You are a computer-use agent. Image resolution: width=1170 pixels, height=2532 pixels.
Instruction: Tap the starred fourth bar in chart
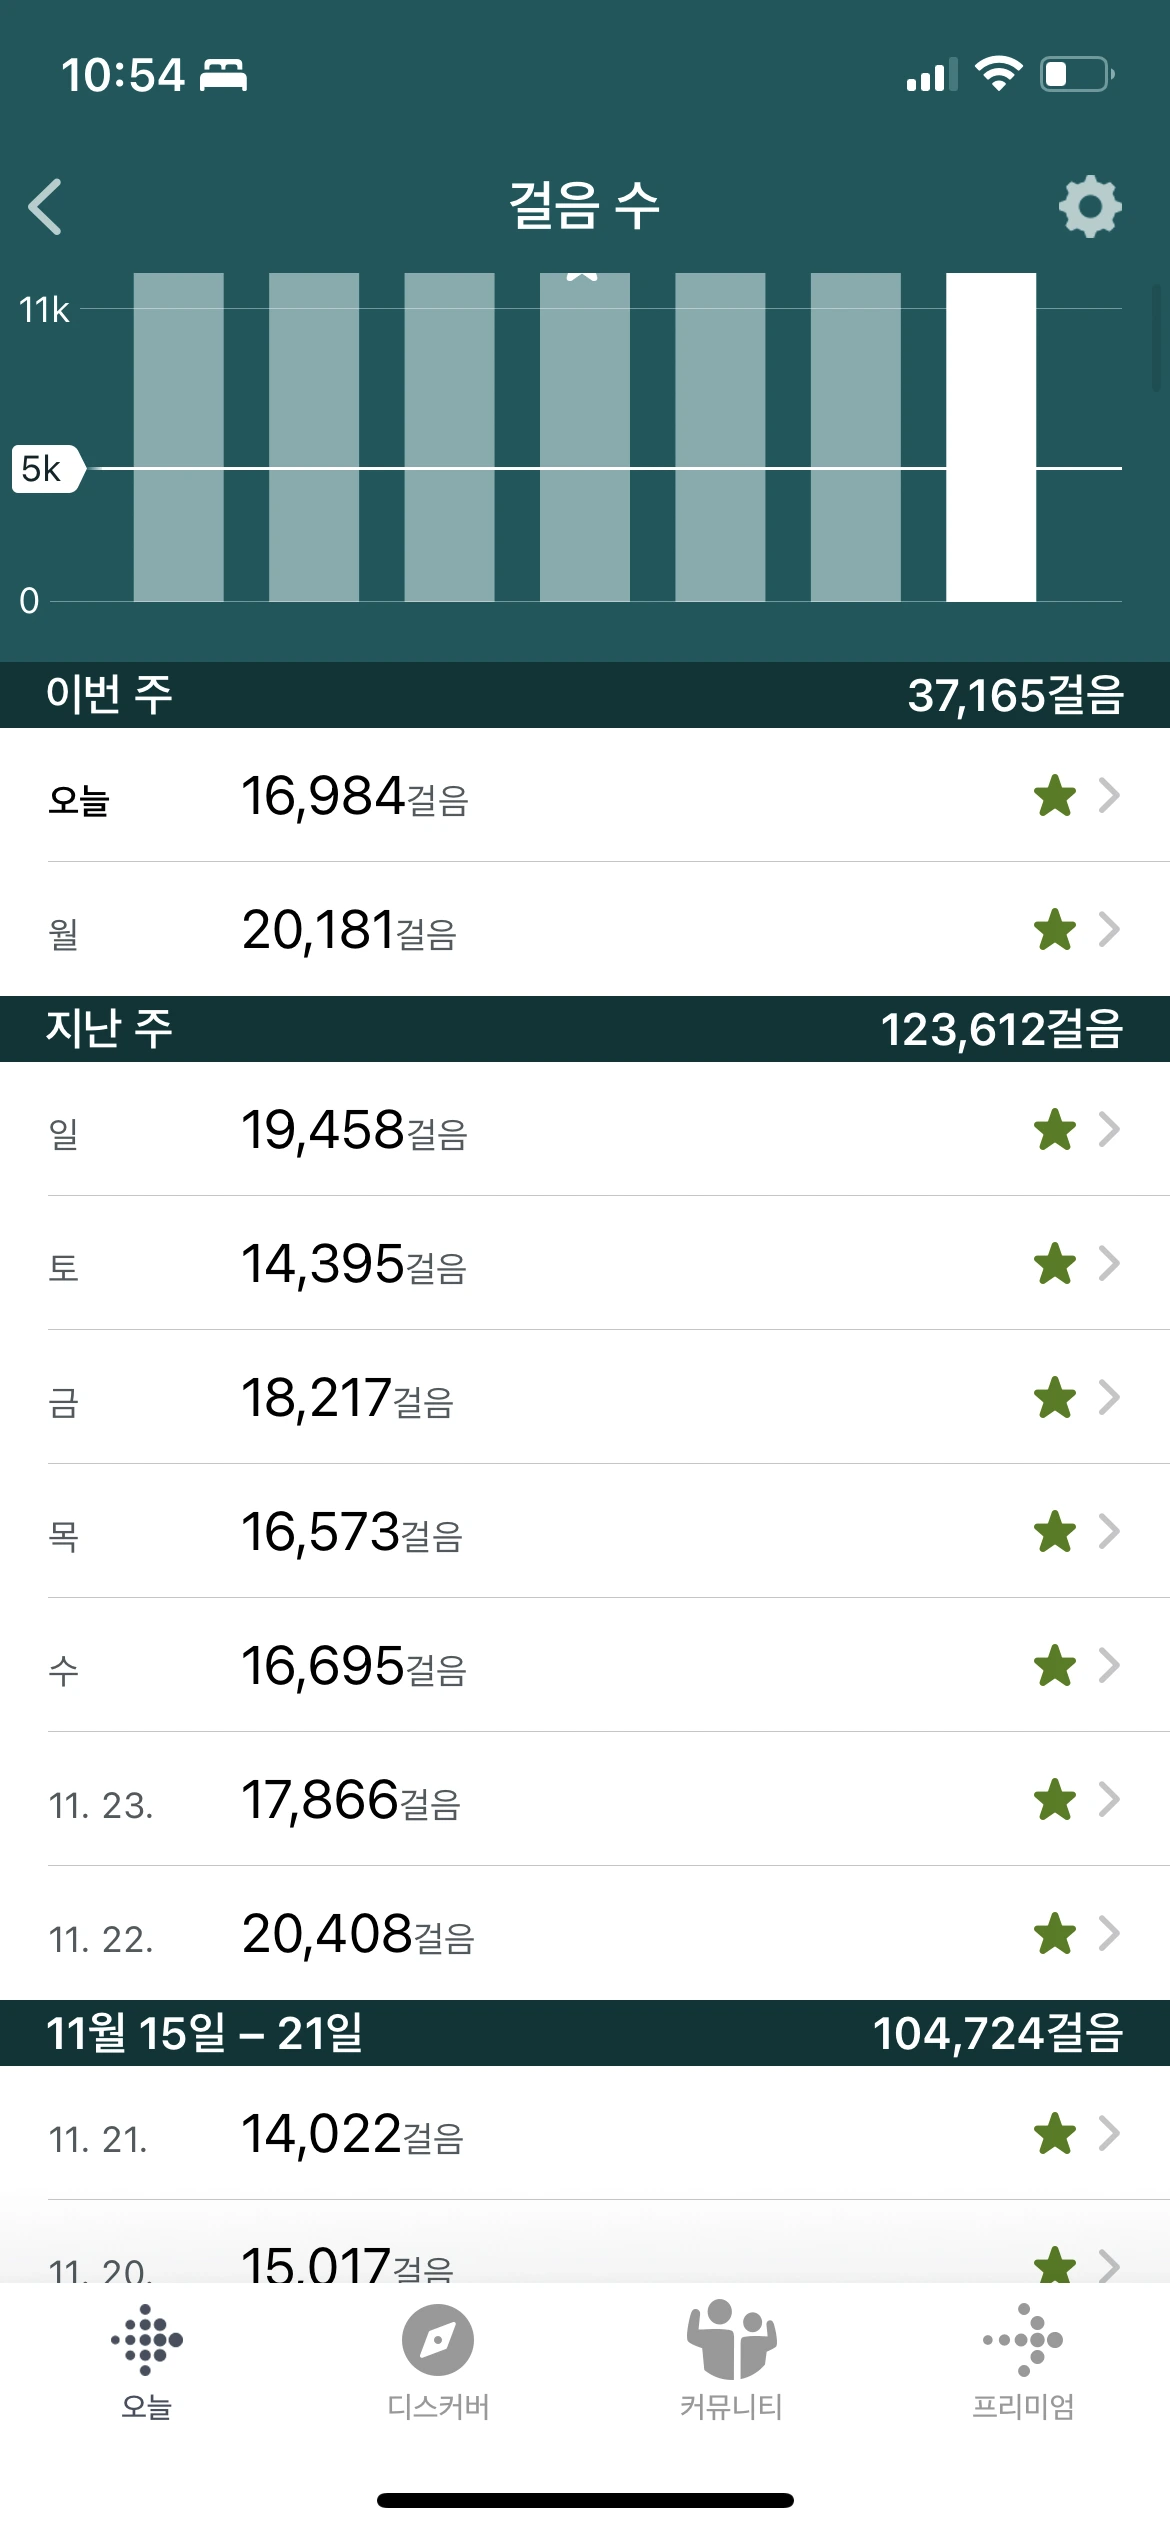point(585,437)
